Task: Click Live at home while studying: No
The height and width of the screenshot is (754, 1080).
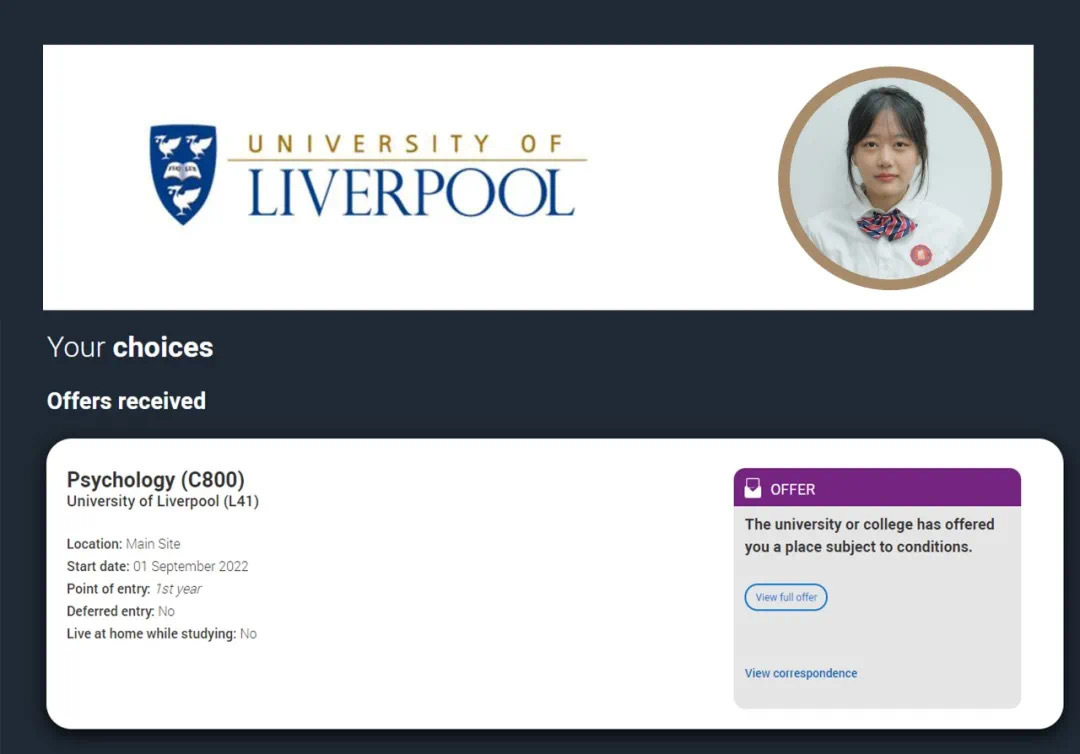Action: 162,633
